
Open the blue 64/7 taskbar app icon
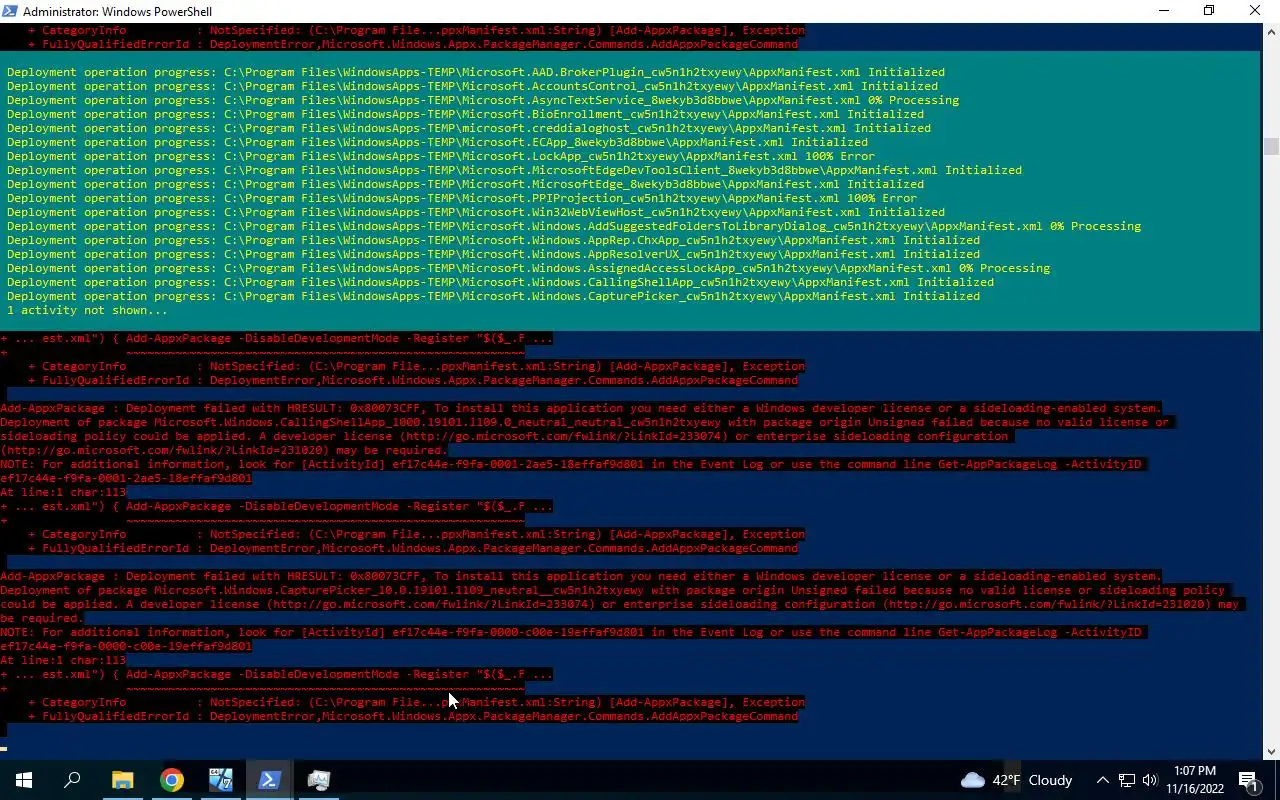221,780
